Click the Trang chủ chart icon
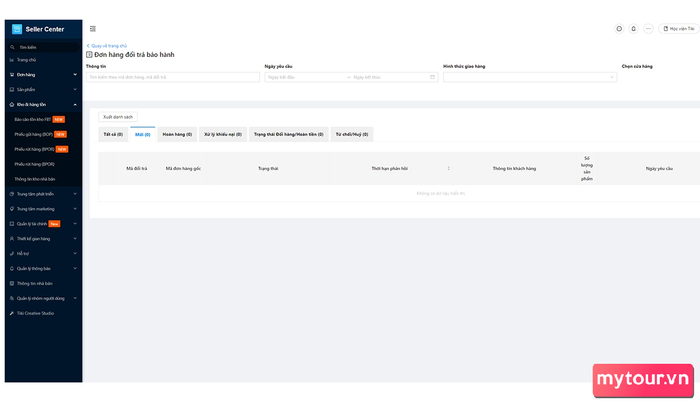700x405 pixels. [12, 60]
